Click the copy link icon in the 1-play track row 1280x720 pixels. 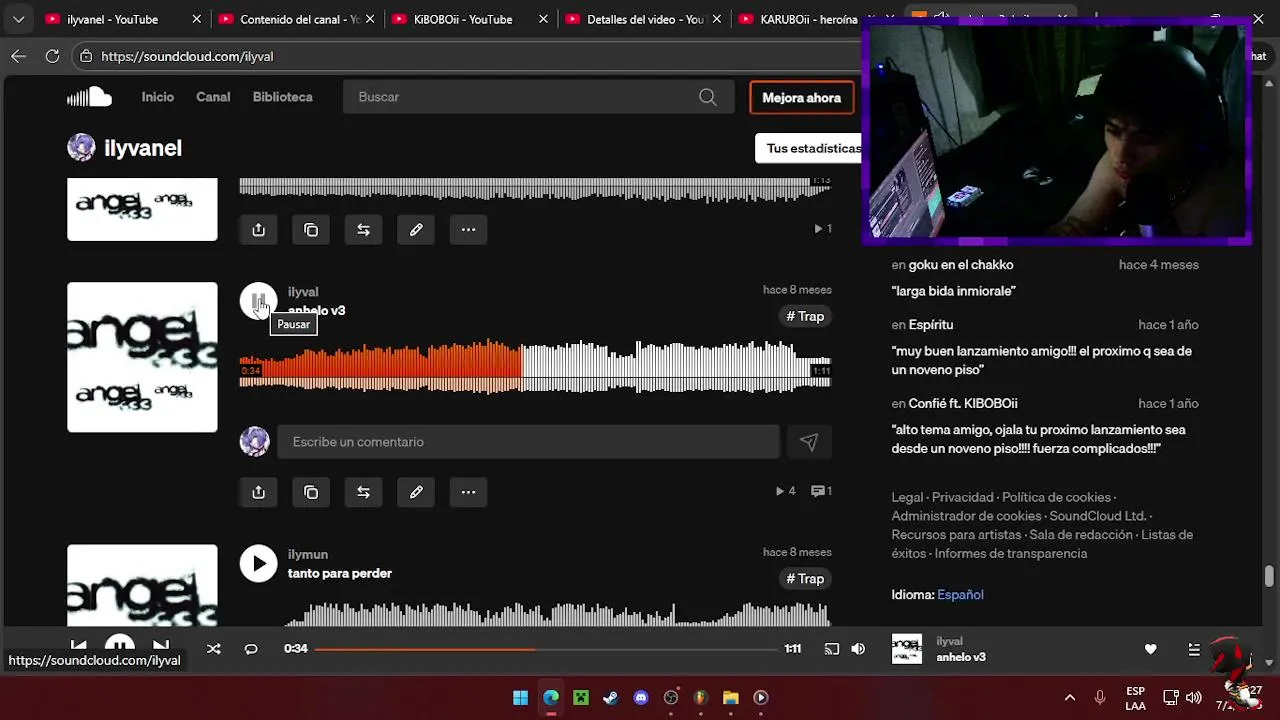(311, 230)
